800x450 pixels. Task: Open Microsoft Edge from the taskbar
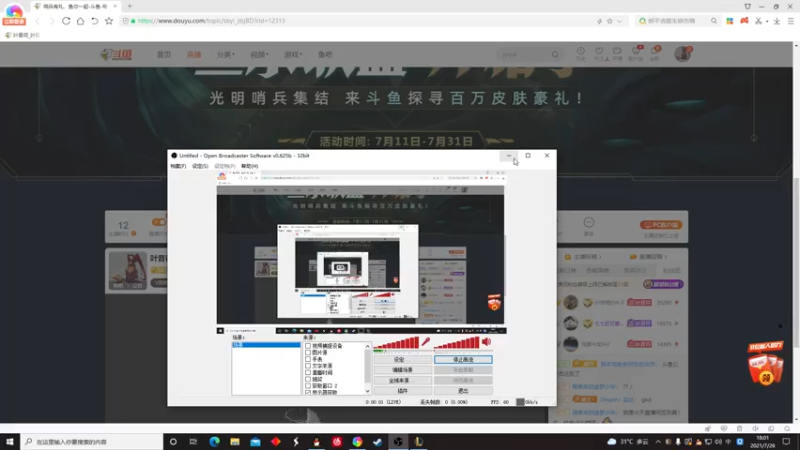pos(214,441)
